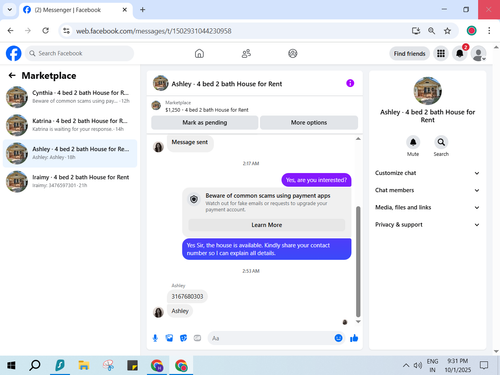This screenshot has height=375, width=500.
Task: Expand Media, files and links section
Action: [427, 207]
